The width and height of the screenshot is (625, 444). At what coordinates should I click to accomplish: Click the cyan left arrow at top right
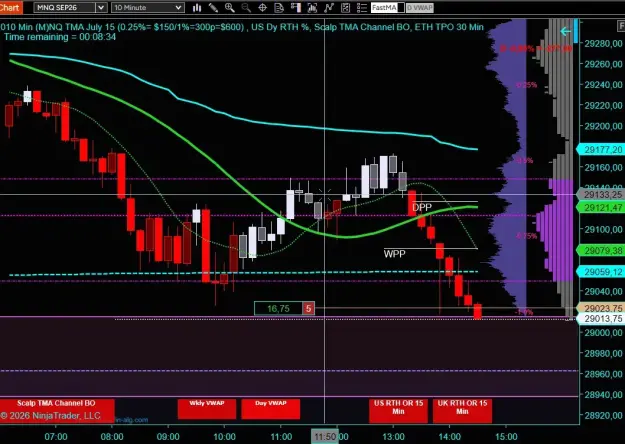(x=565, y=31)
